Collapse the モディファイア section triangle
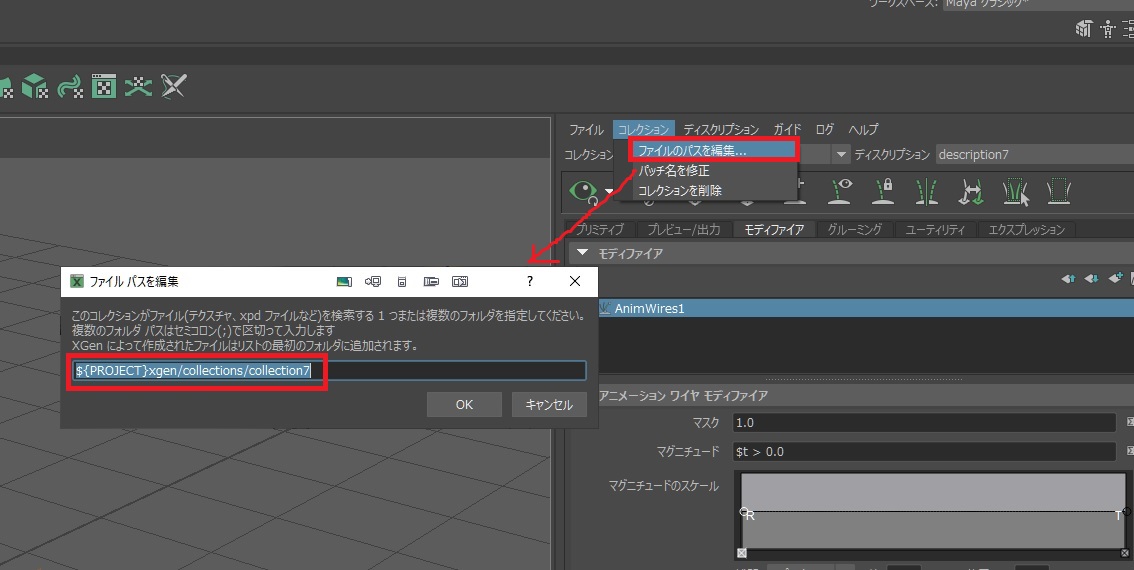Viewport: 1134px width, 570px height. (582, 253)
